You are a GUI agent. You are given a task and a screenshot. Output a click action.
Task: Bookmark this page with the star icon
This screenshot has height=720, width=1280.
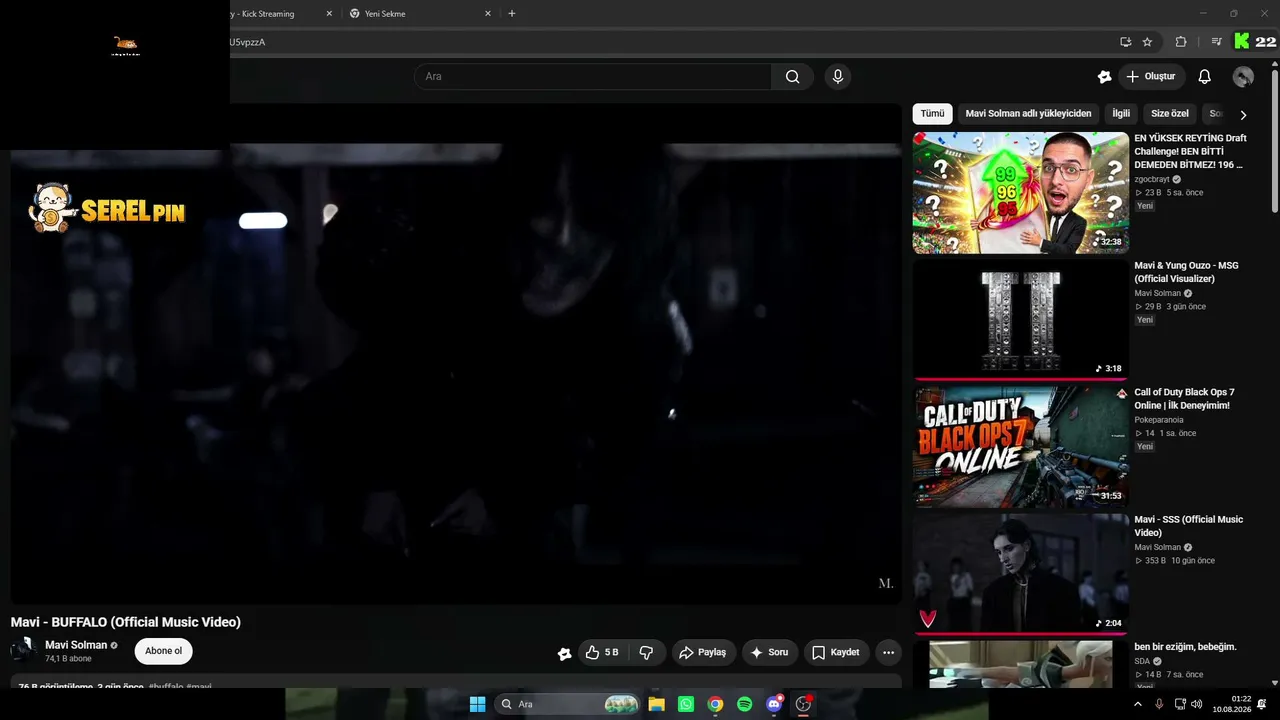point(1147,42)
